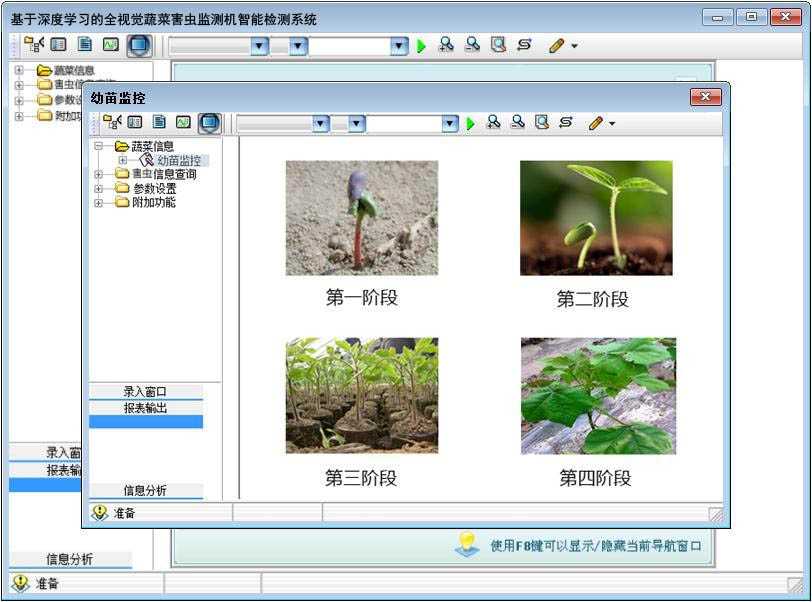The width and height of the screenshot is (812, 602).
Task: Click chart monitor icon in main window toolbar
Action: (111, 45)
